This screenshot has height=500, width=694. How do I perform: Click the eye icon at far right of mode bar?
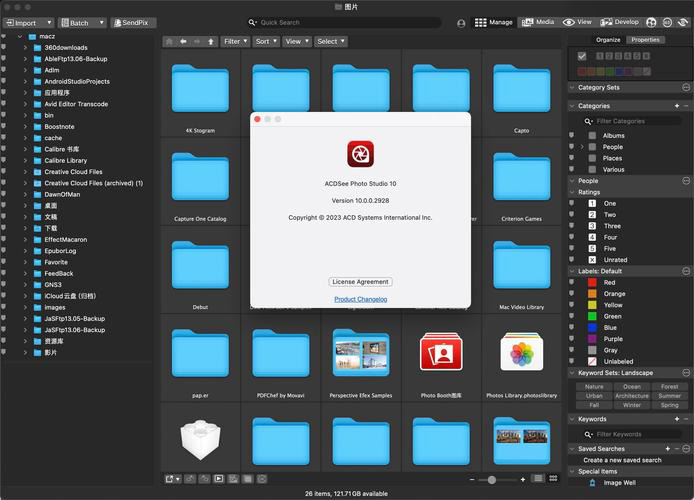tap(683, 23)
